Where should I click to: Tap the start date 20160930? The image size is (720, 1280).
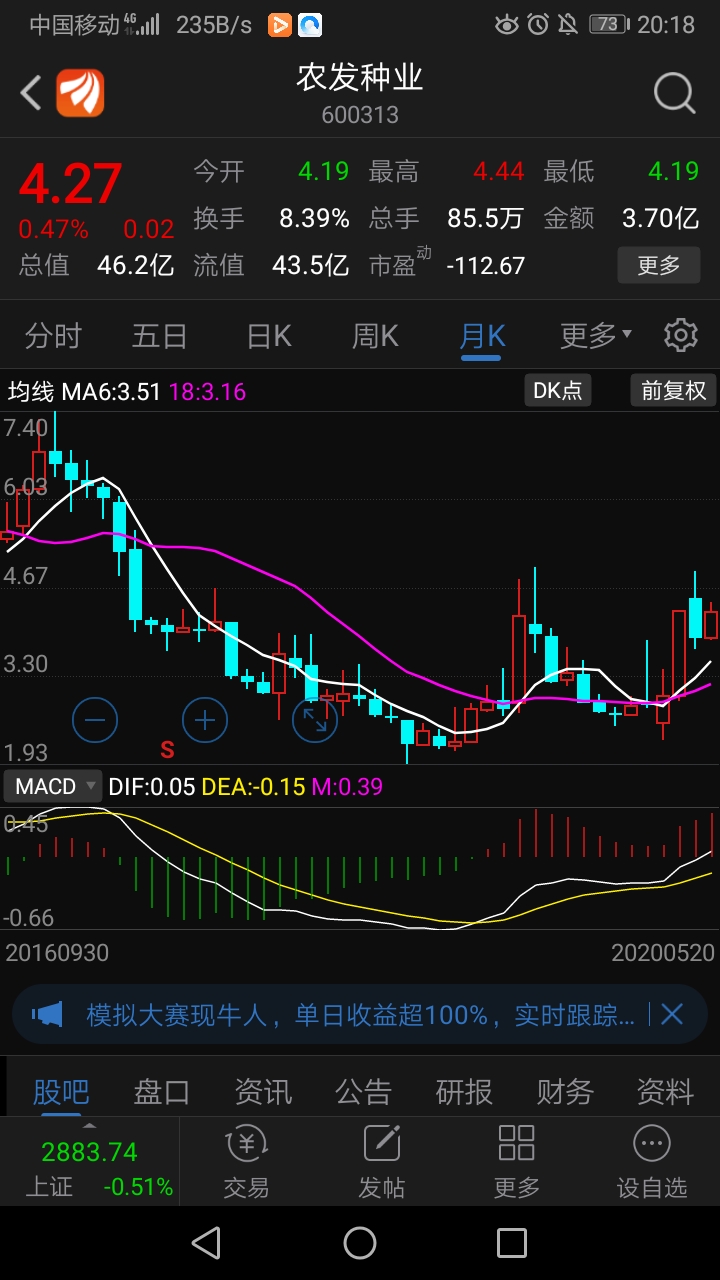57,952
